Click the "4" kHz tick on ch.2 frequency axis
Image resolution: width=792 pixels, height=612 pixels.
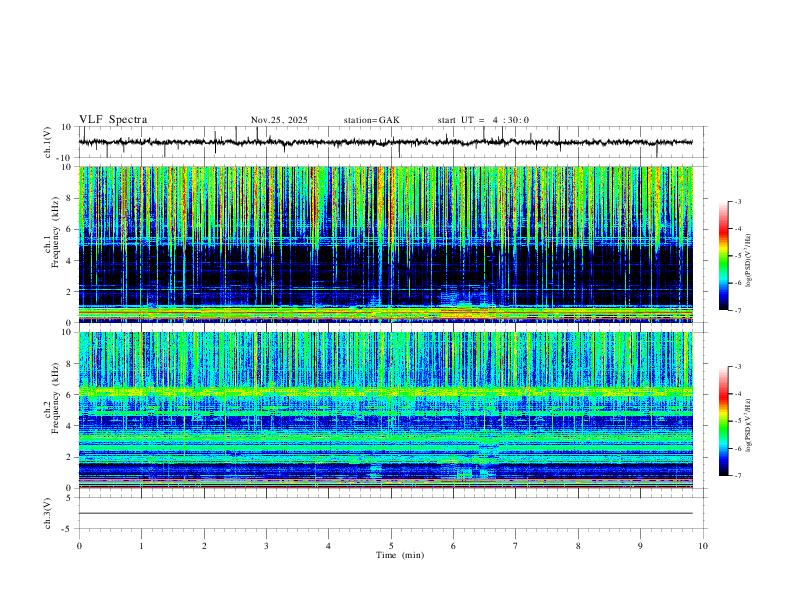click(x=70, y=426)
